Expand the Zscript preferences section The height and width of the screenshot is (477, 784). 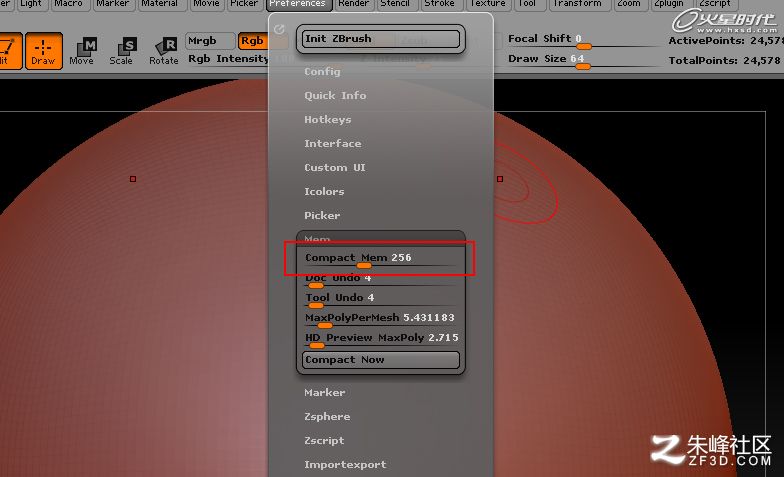tap(324, 440)
